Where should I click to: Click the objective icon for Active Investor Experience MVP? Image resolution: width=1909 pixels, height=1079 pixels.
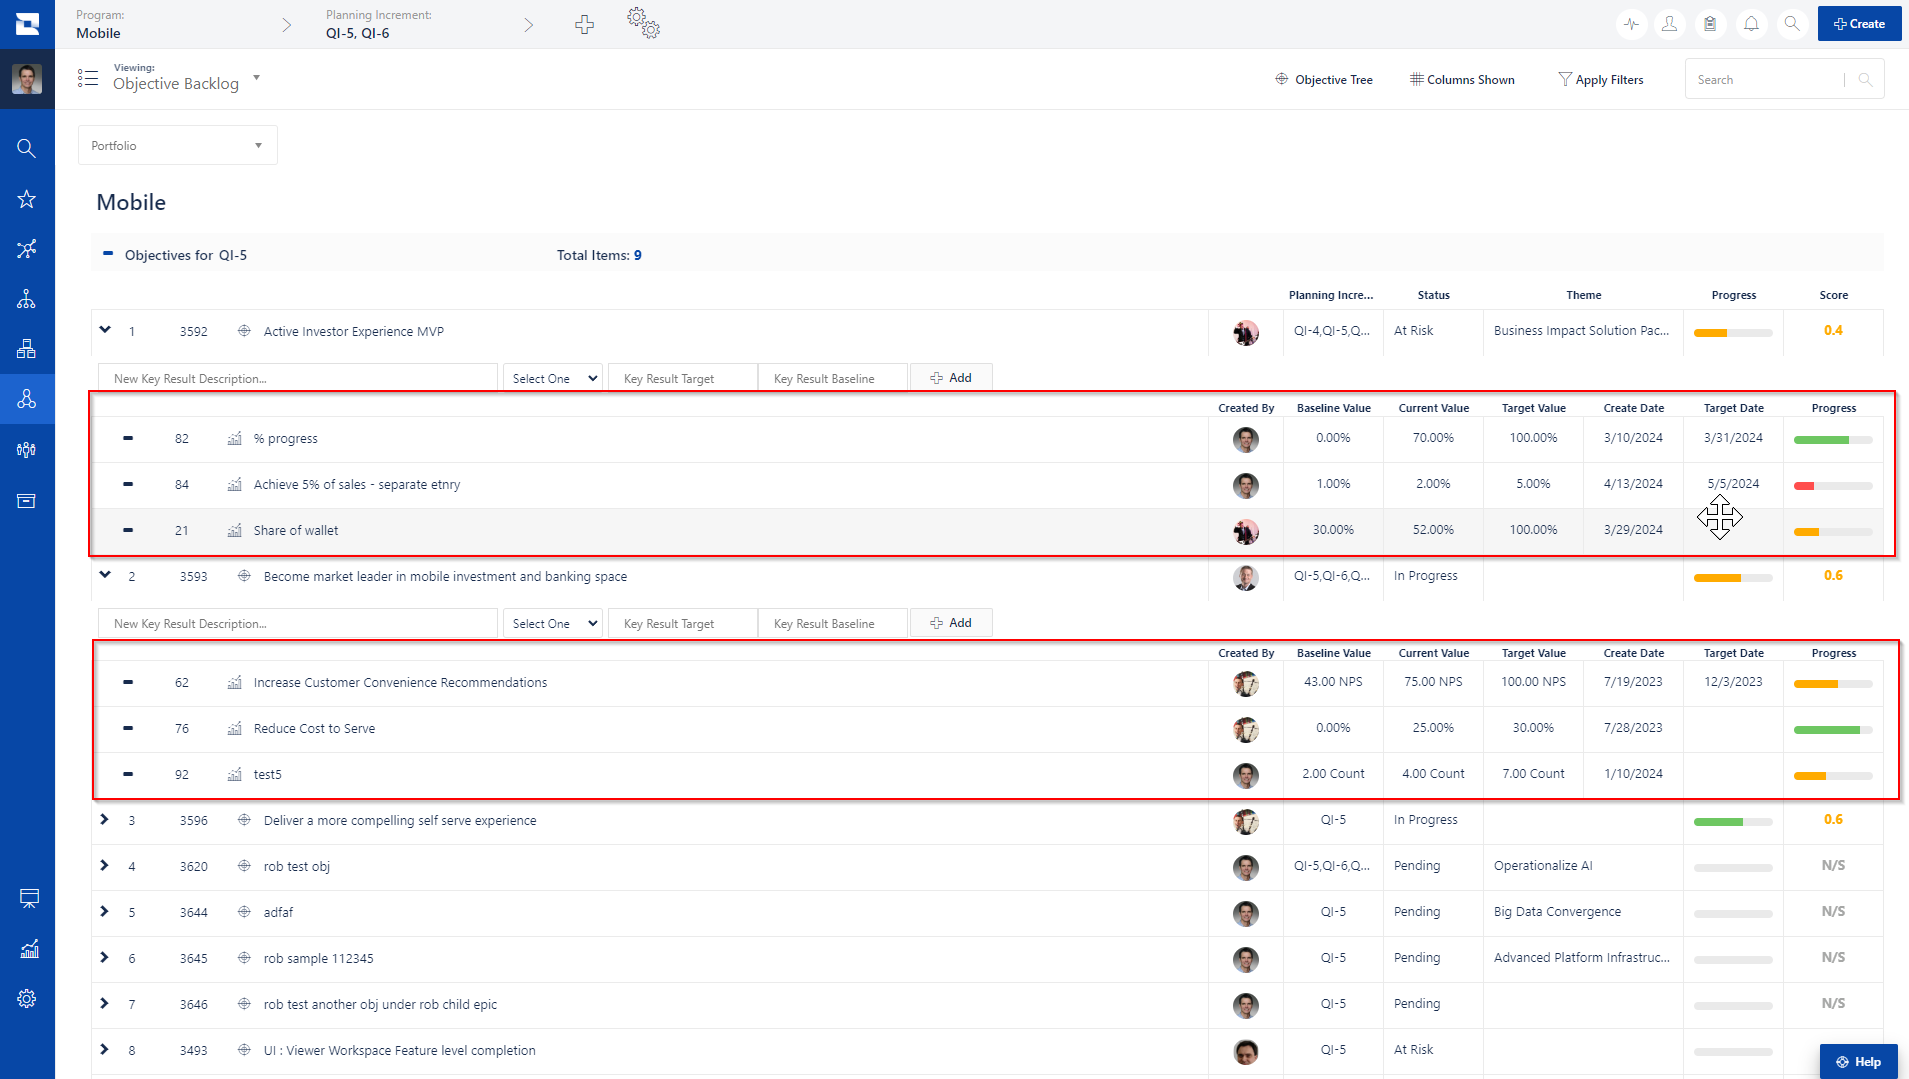click(x=244, y=331)
